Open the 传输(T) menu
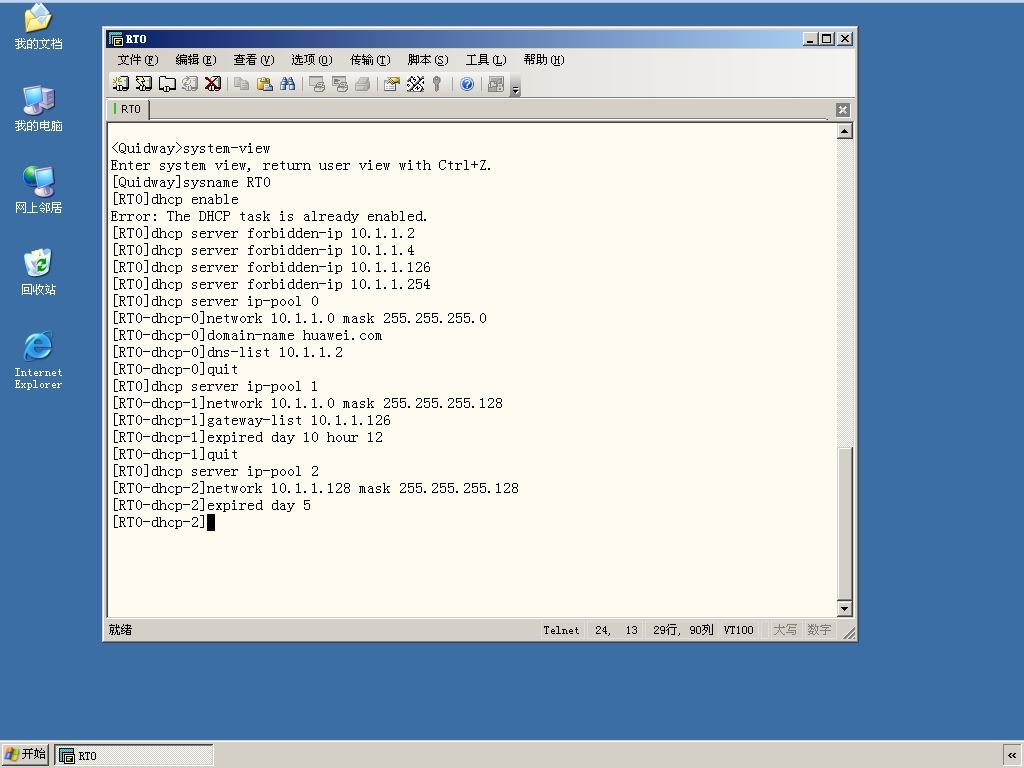 click(x=370, y=60)
